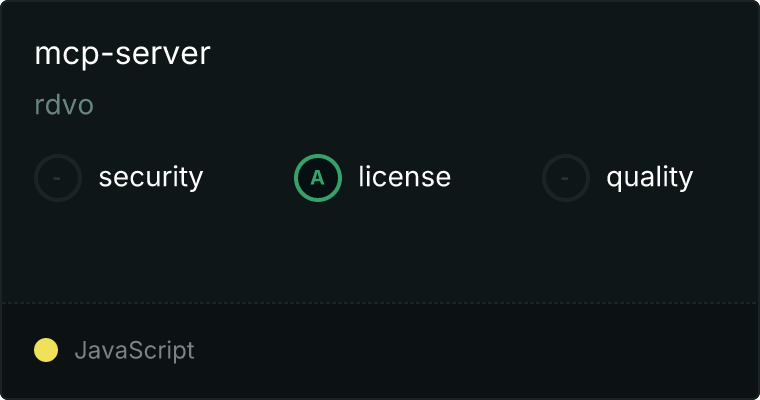Click the security grade dash circle
This screenshot has height=400, width=760.
[x=58, y=178]
